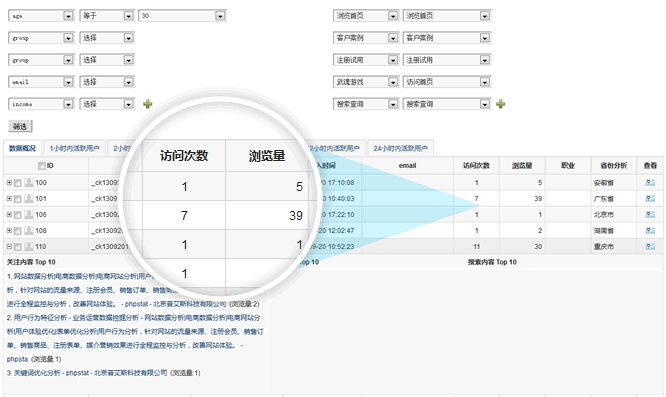Screen dimensions: 666x397
Task: Click the 搜索内容 Top 10 heading
Action: [492, 262]
